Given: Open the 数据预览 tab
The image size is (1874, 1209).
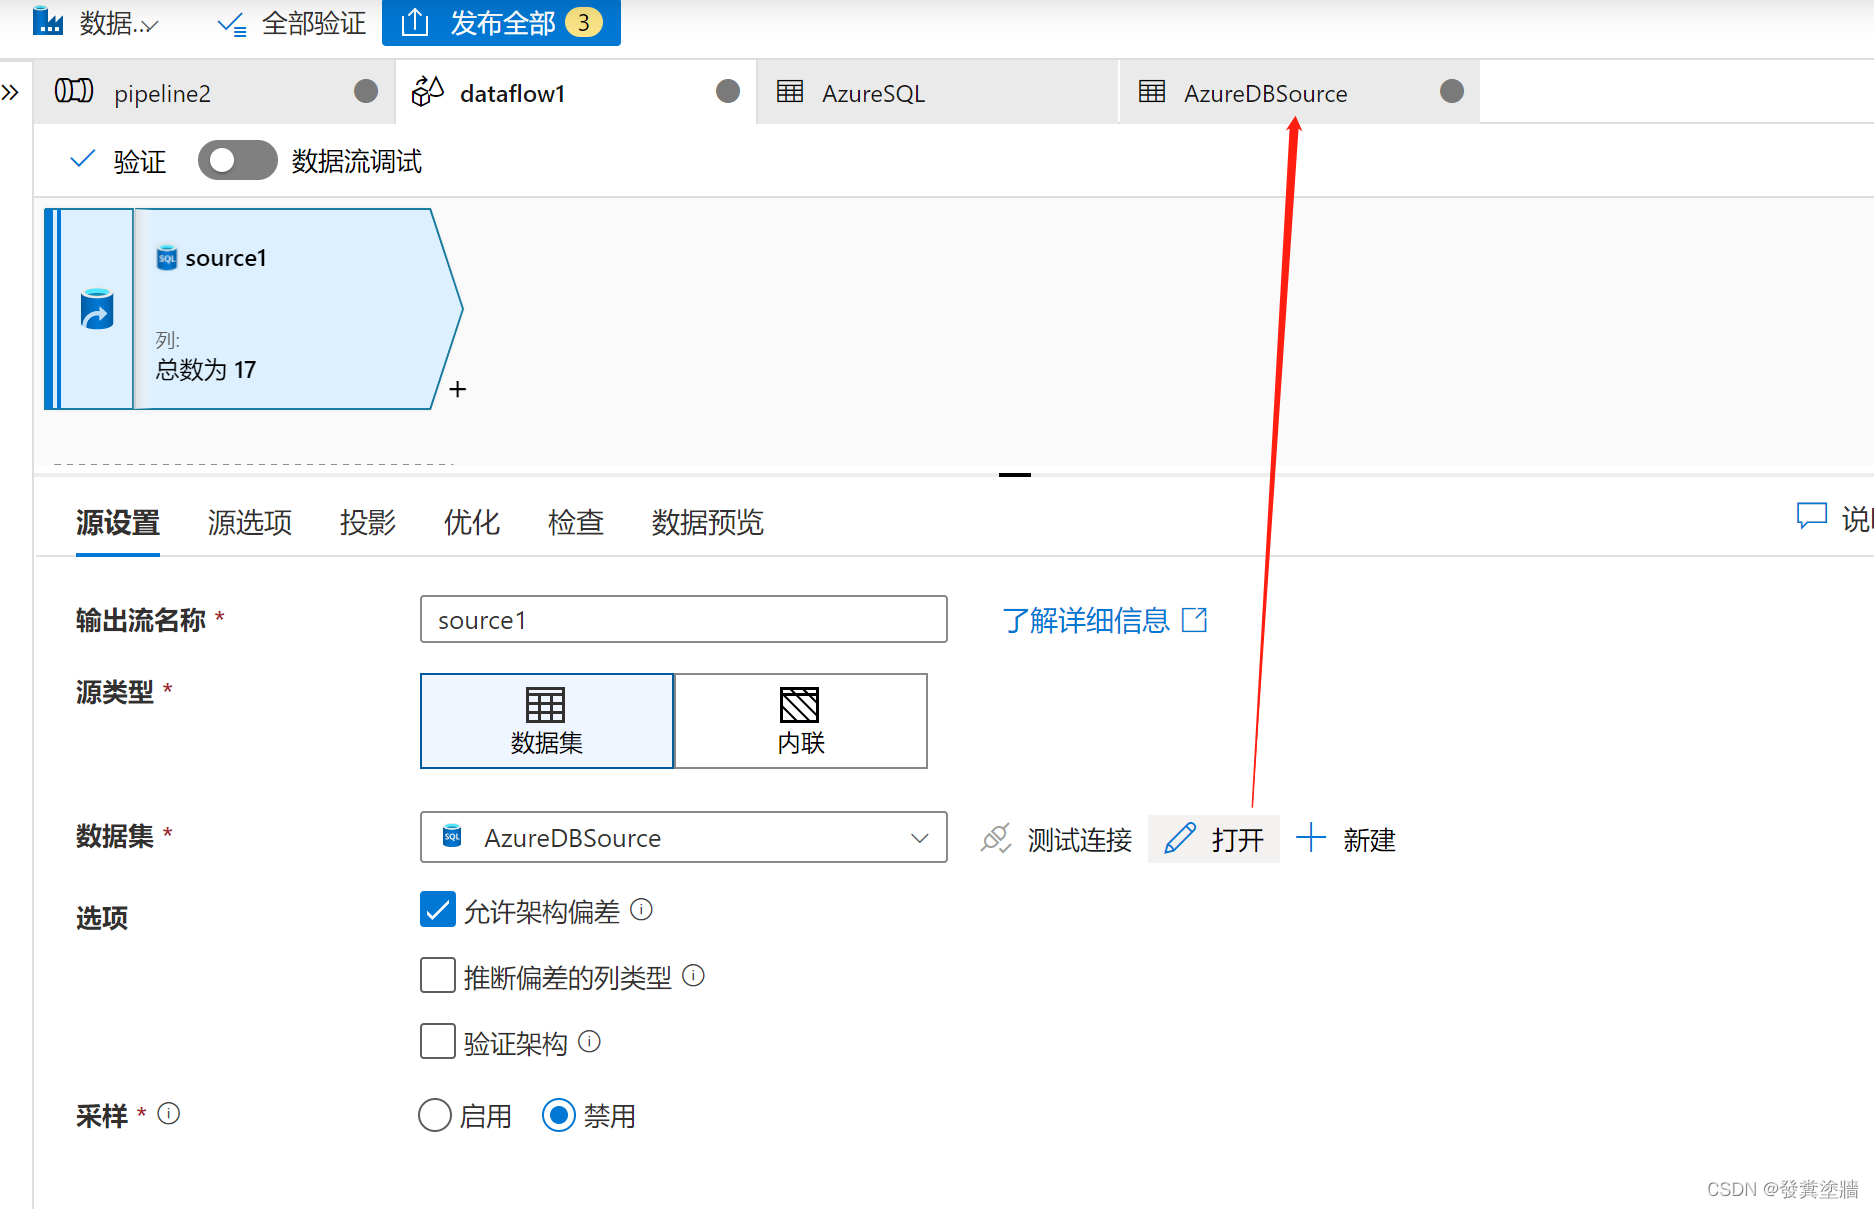Looking at the screenshot, I should (x=706, y=522).
